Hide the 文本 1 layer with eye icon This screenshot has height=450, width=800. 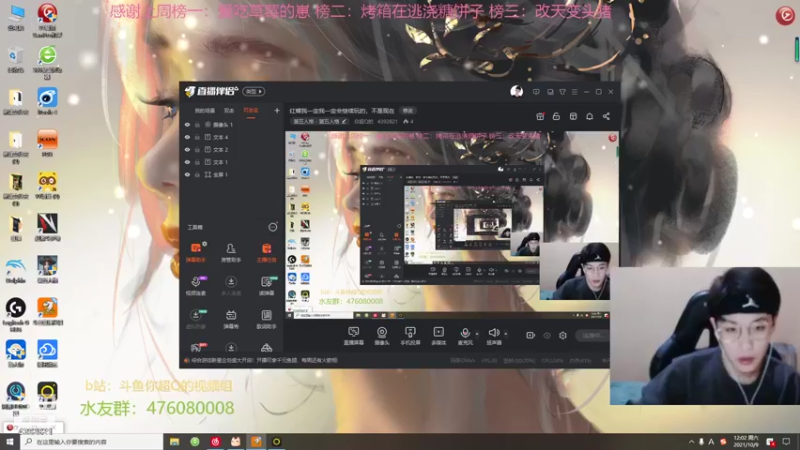187,162
